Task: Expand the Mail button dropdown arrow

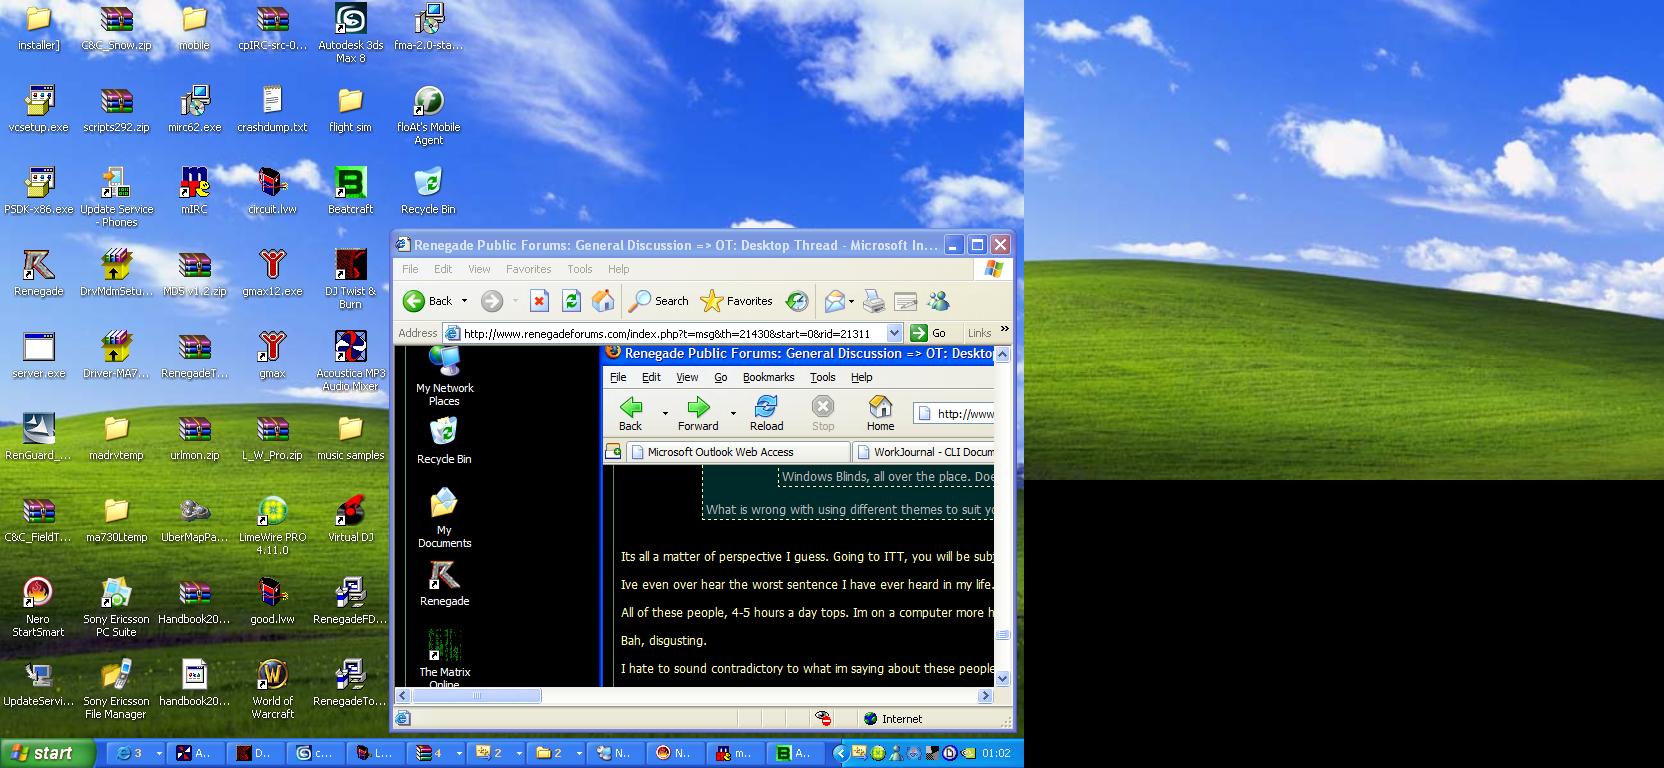Action: (851, 301)
